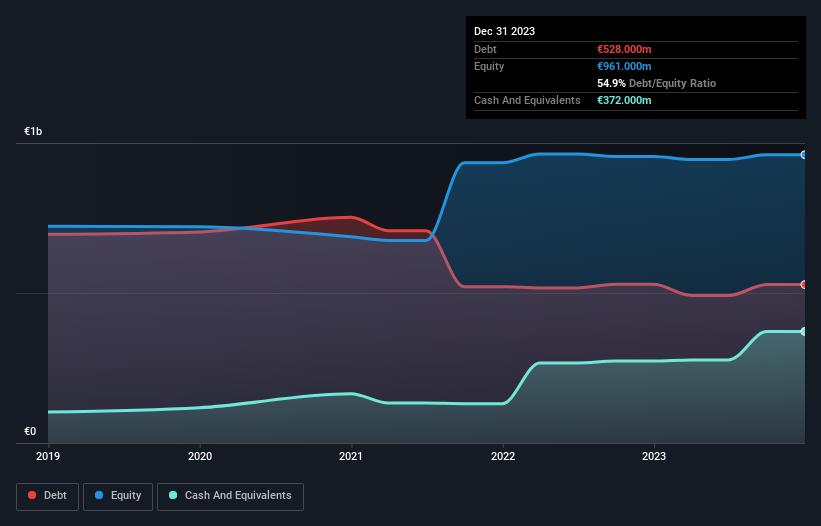Click the €528.000m debt value

(x=624, y=49)
